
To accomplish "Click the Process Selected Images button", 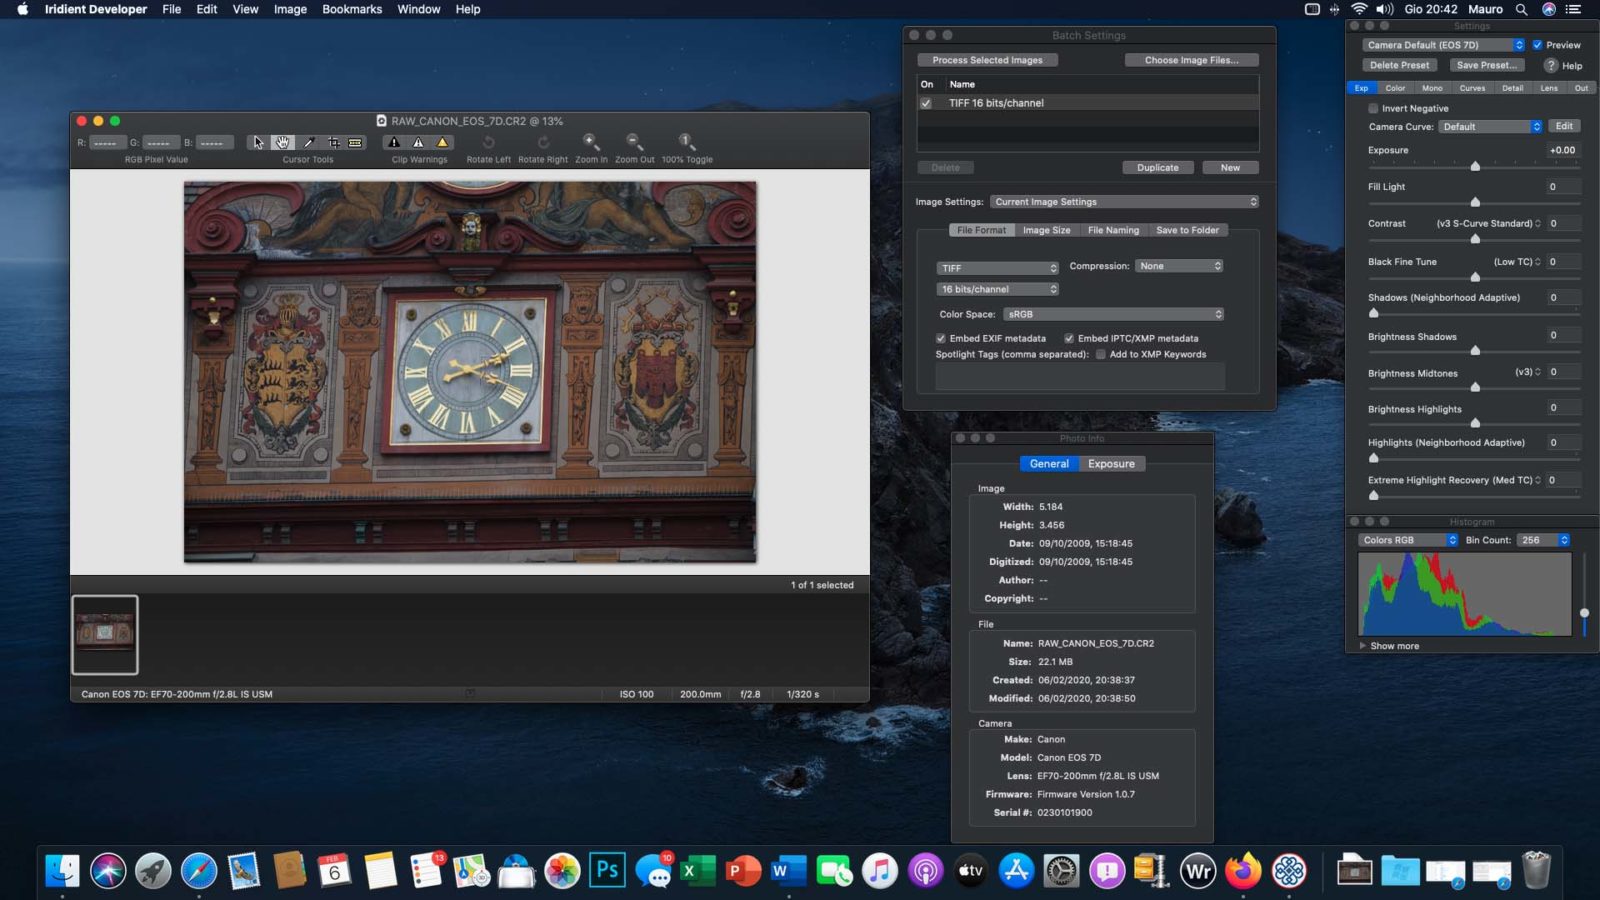I will [x=987, y=60].
